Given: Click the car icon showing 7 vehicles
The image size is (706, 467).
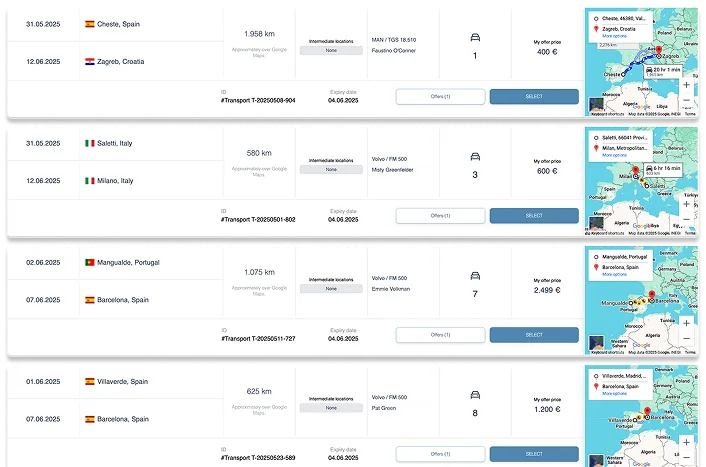Looking at the screenshot, I should [x=476, y=277].
